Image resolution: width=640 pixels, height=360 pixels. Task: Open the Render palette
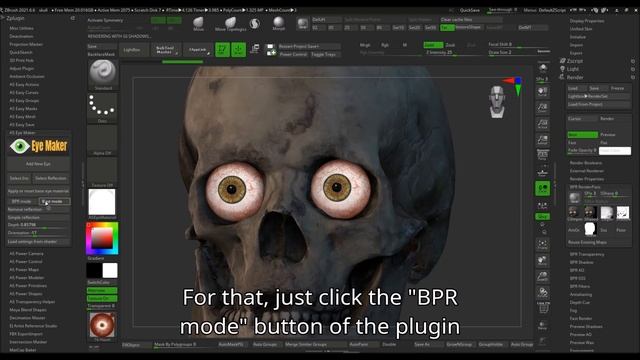[x=575, y=77]
